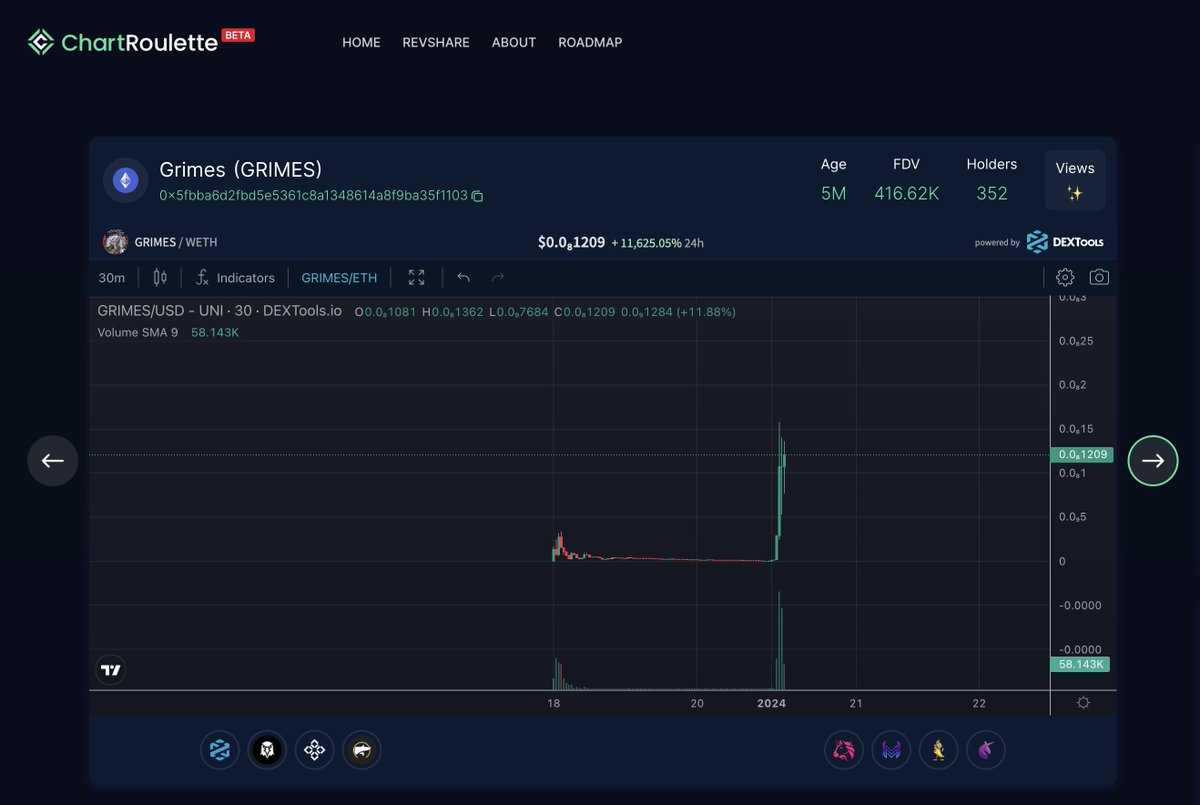
Task: Click the 18 date label on the time axis
Action: [x=553, y=703]
